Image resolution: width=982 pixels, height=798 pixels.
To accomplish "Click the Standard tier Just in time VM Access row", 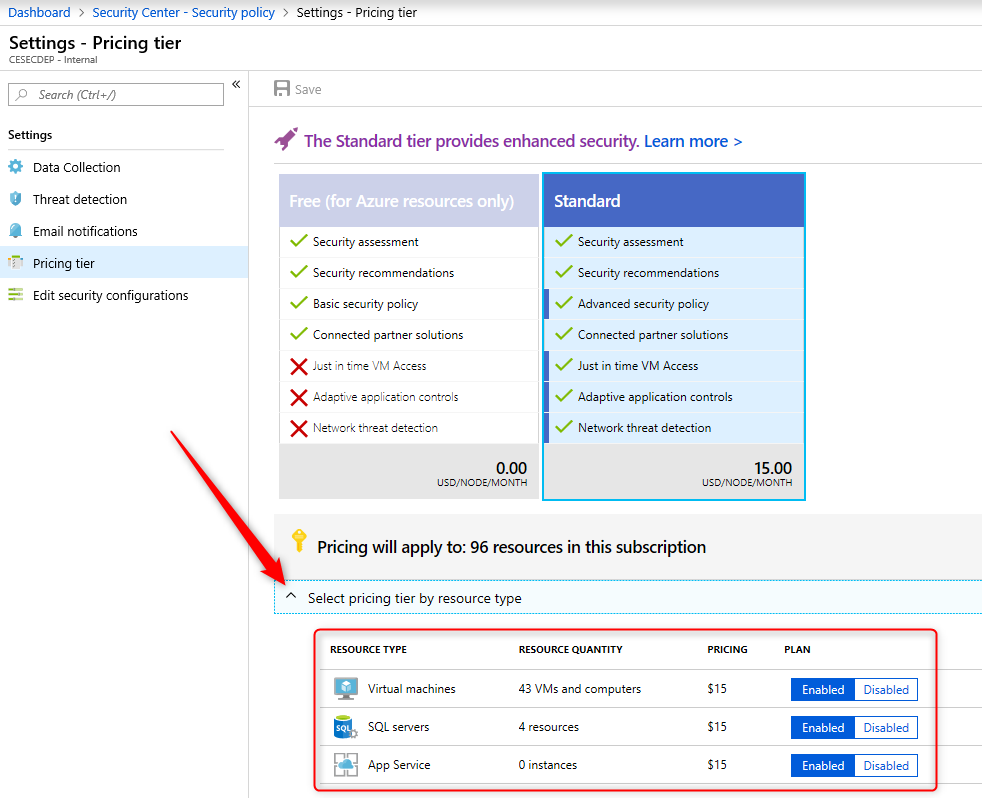I will click(674, 366).
